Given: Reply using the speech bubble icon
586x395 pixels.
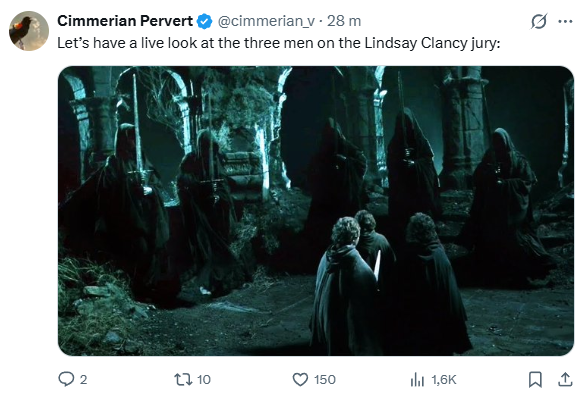Looking at the screenshot, I should point(66,379).
